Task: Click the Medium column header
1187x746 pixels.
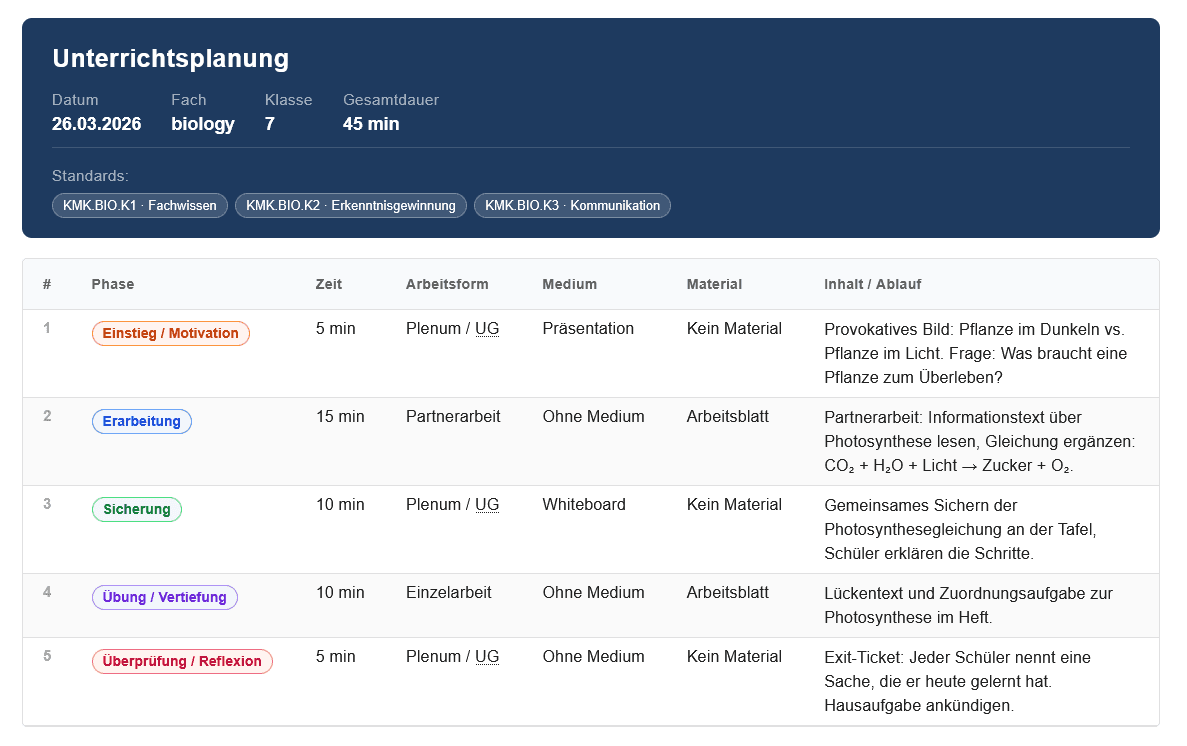Action: [x=569, y=284]
